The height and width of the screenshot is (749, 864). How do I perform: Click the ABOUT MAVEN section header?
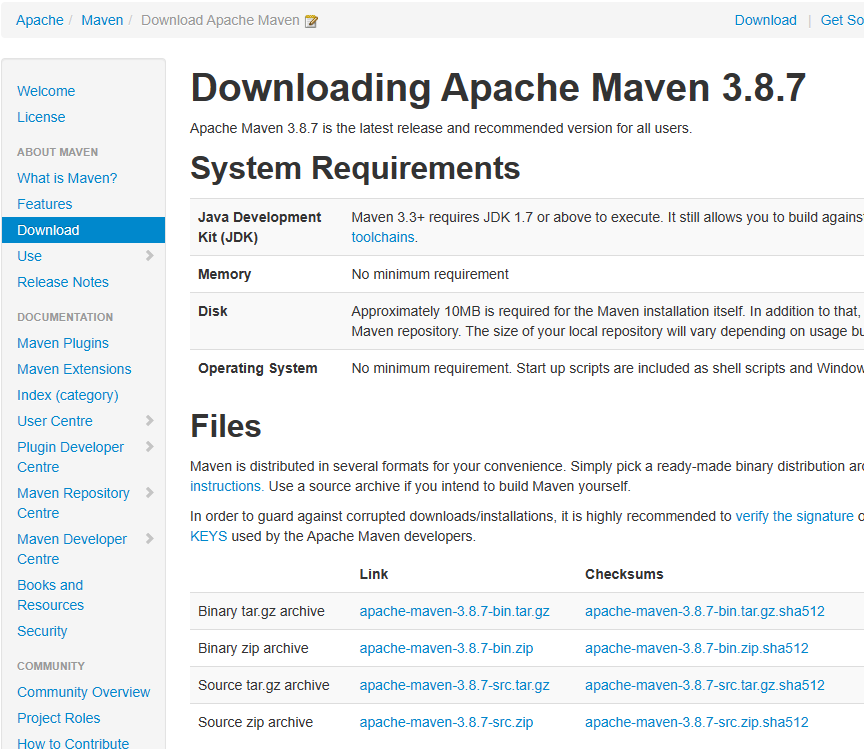pyautogui.click(x=57, y=152)
